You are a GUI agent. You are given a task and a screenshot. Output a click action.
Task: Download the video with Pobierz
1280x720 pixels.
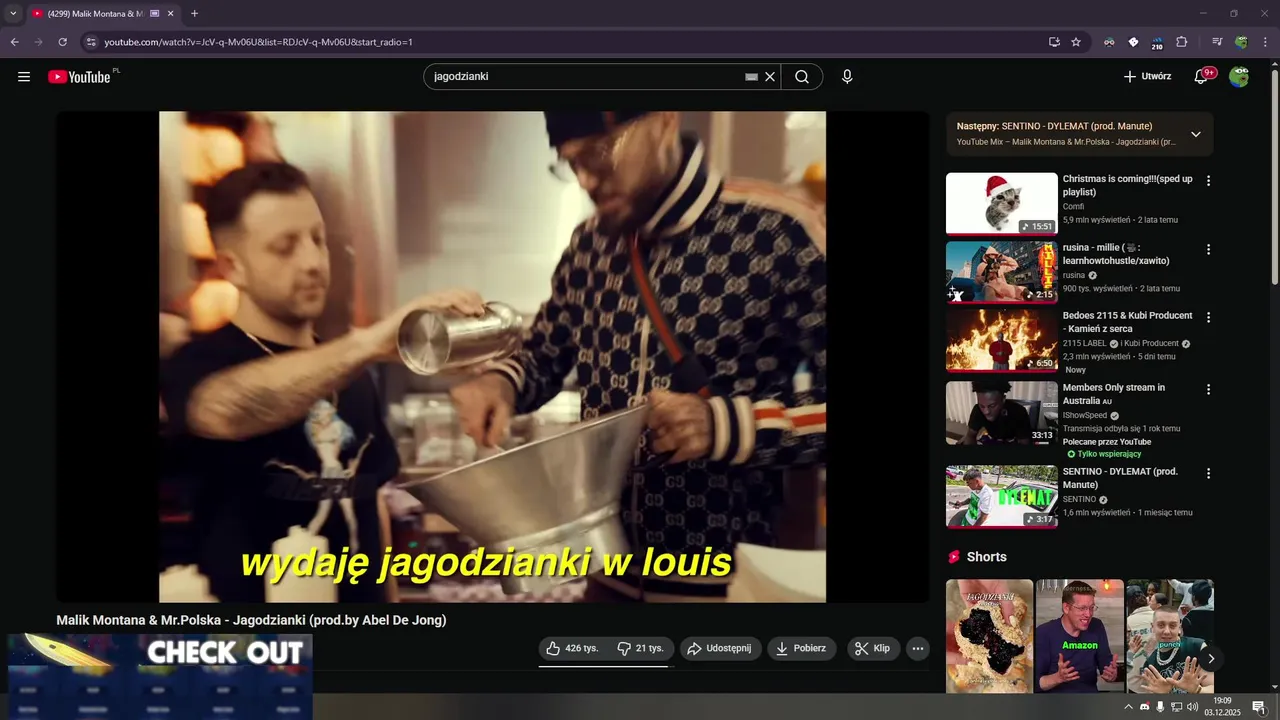pos(802,648)
